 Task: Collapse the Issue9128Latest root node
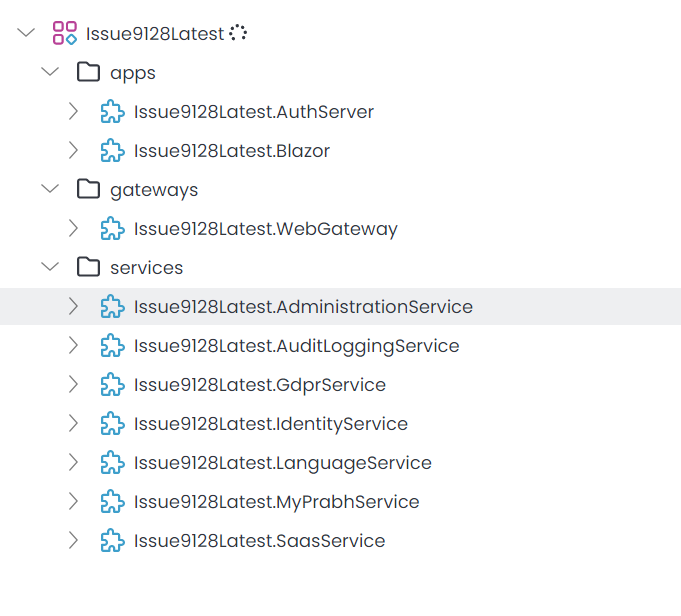point(26,33)
